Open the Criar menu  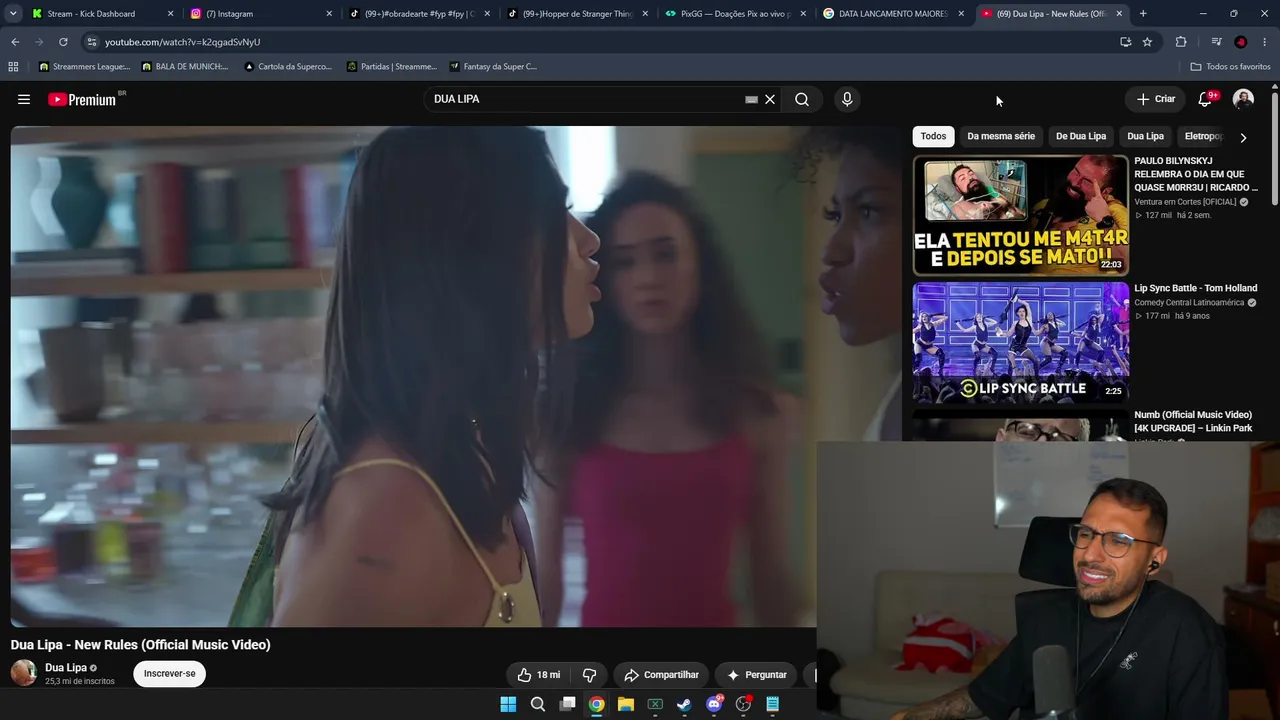click(1156, 99)
